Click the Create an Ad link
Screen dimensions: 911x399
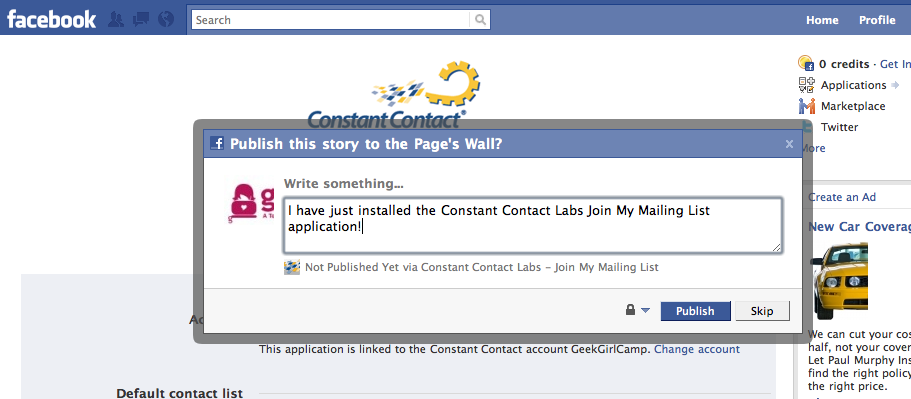pos(842,197)
